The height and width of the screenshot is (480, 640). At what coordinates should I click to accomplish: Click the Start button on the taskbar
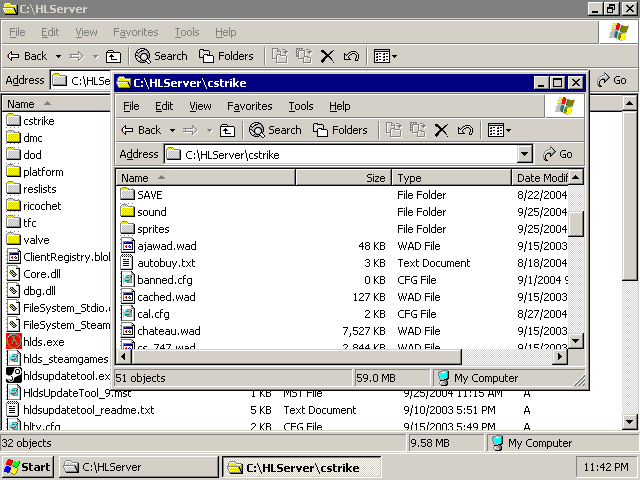(x=28, y=467)
